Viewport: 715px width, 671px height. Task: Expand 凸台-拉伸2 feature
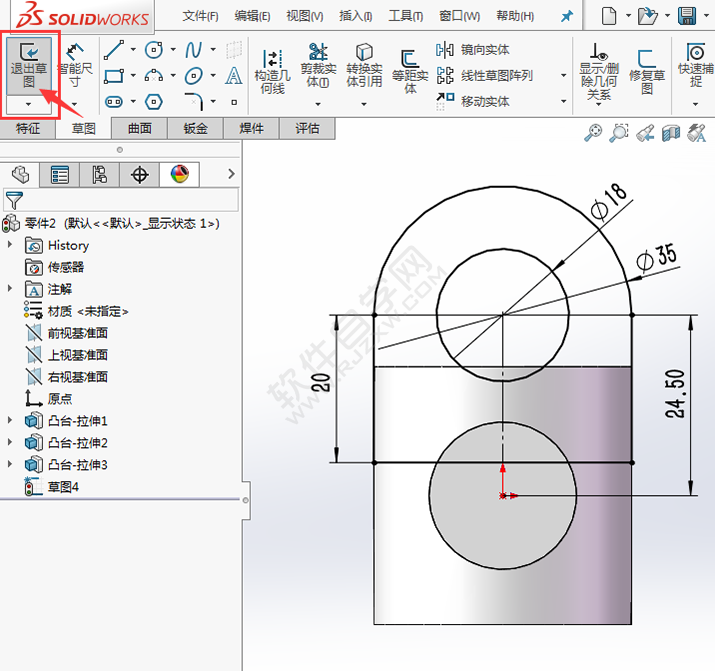coord(10,442)
